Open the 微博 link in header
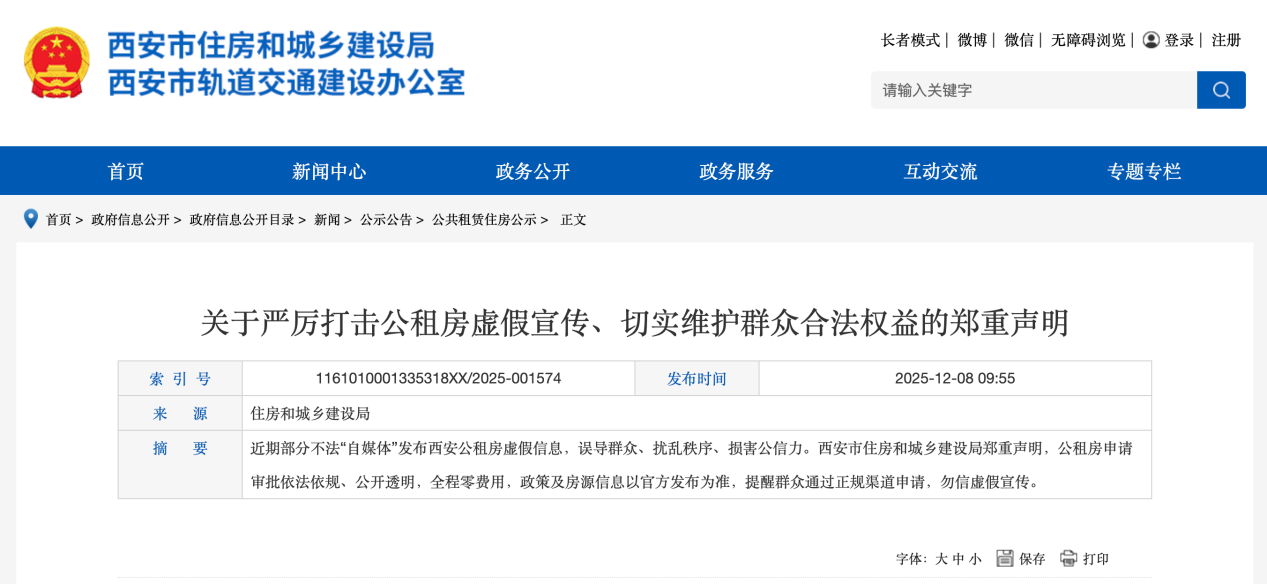The image size is (1267, 584). pyautogui.click(x=972, y=40)
